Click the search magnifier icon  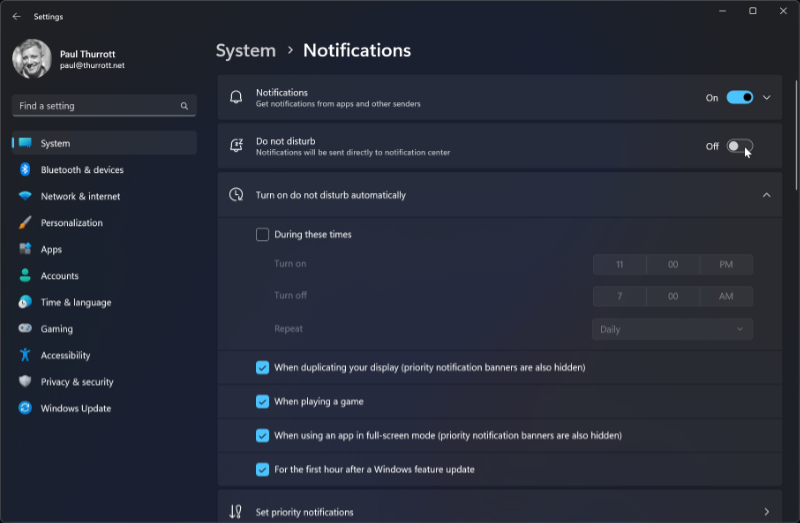pyautogui.click(x=184, y=106)
